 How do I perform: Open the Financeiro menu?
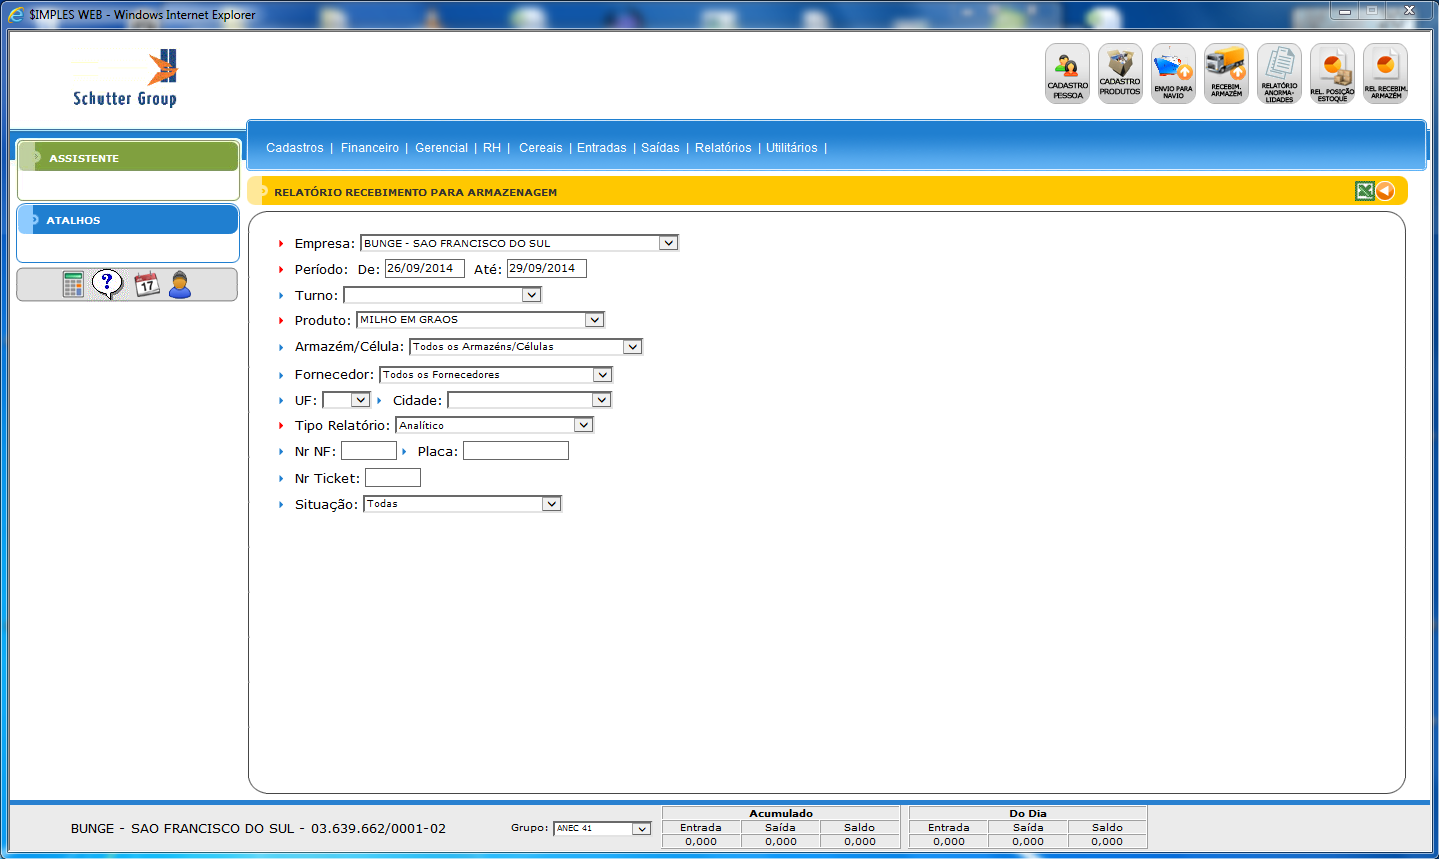pos(369,148)
